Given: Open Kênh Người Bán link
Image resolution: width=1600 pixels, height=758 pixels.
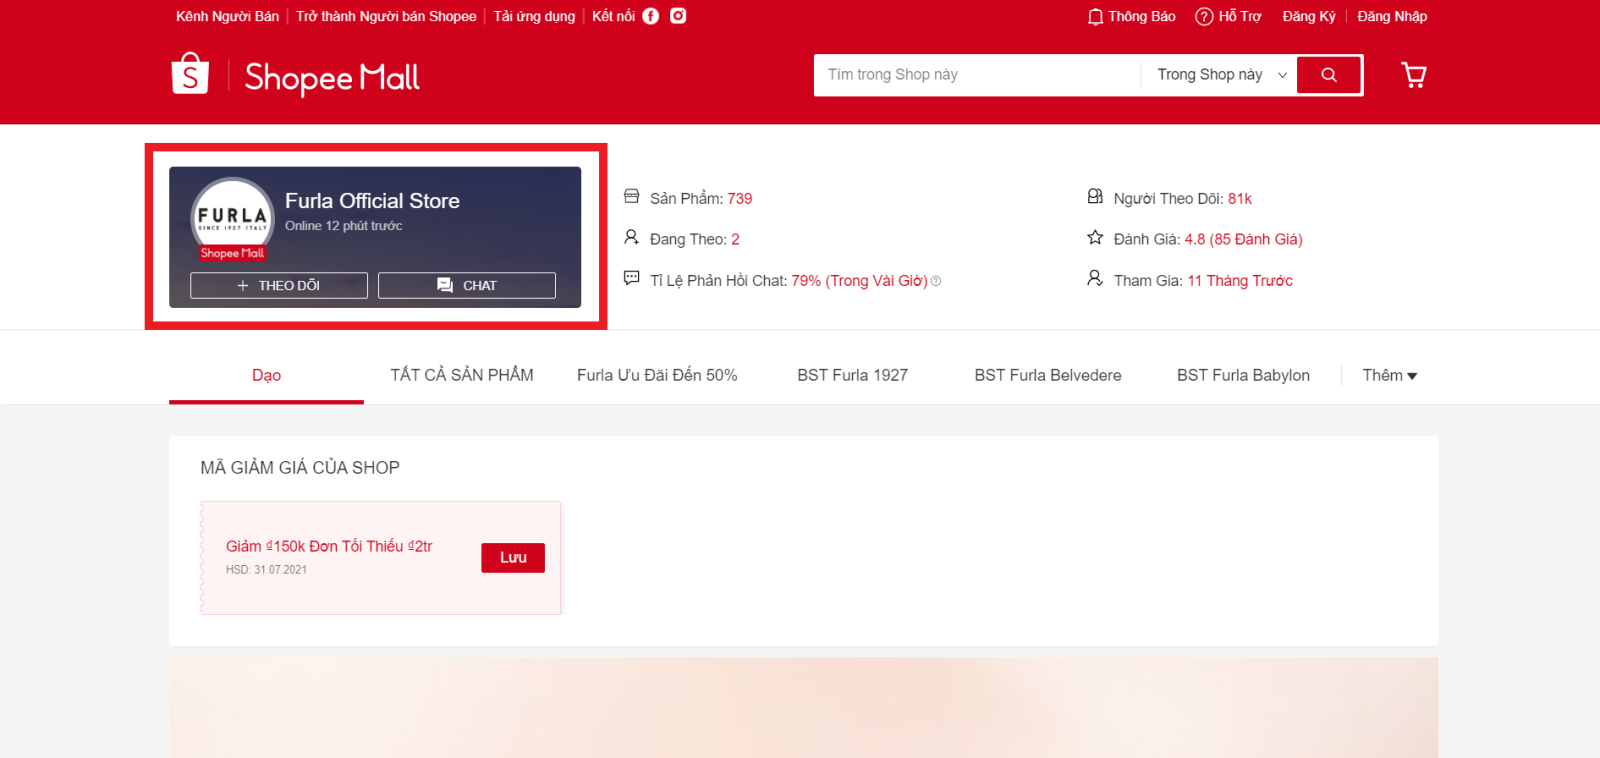Looking at the screenshot, I should 227,17.
